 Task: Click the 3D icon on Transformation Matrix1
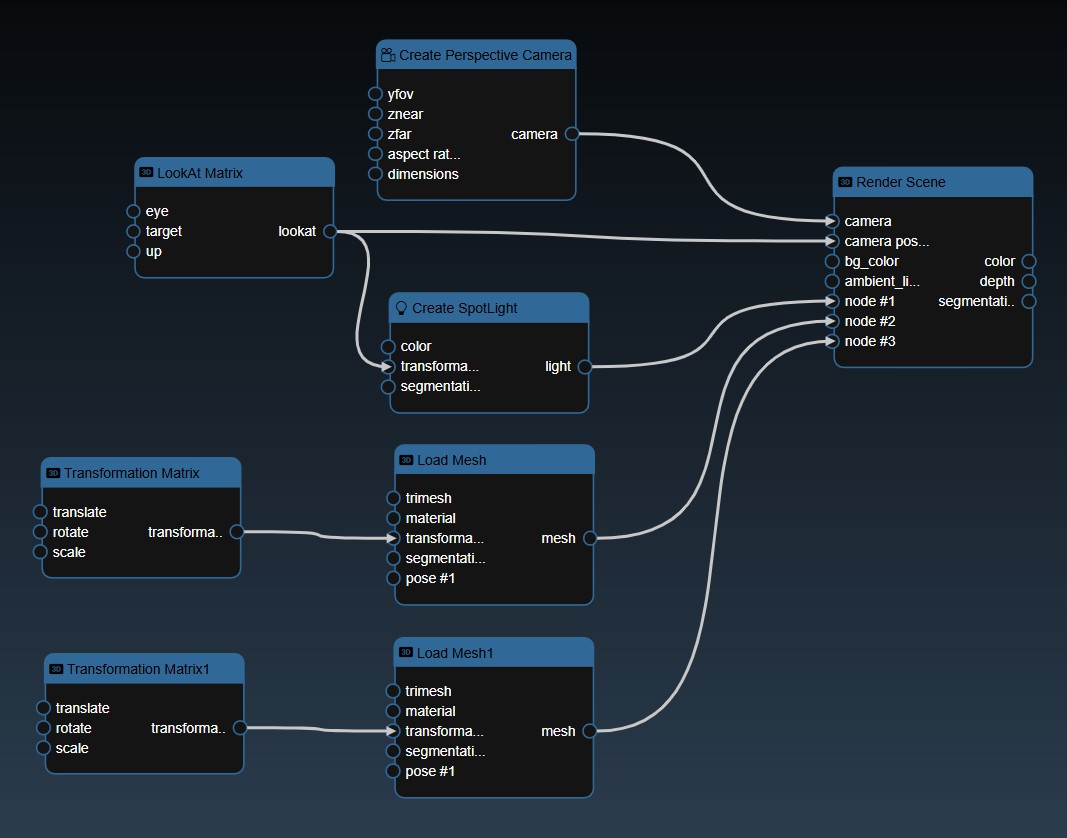(56, 669)
